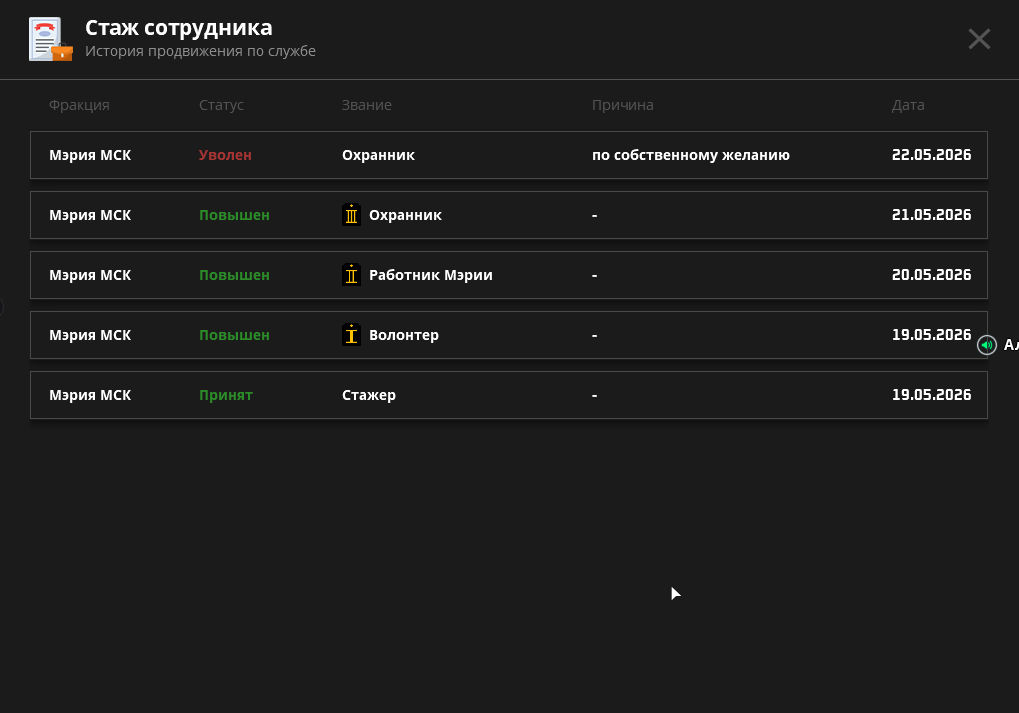
Task: Click the 19.05.2026 date in the Стажер row
Action: [931, 395]
